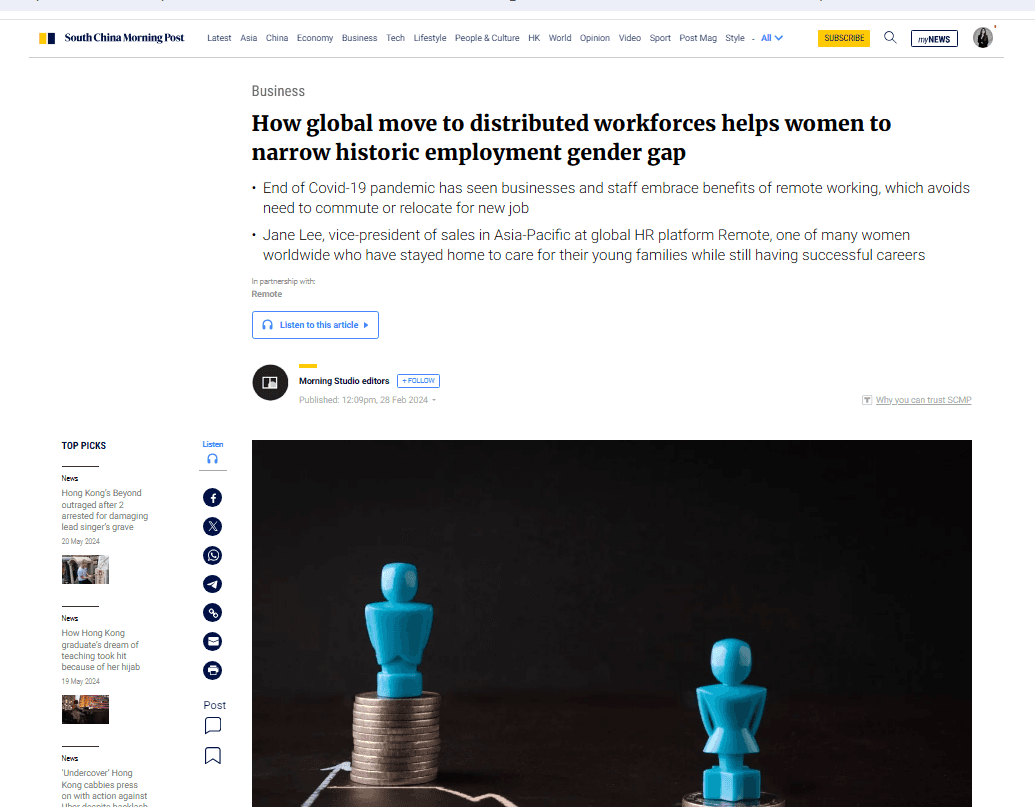Share article on Facebook
Image resolution: width=1035 pixels, height=807 pixels.
click(x=213, y=498)
